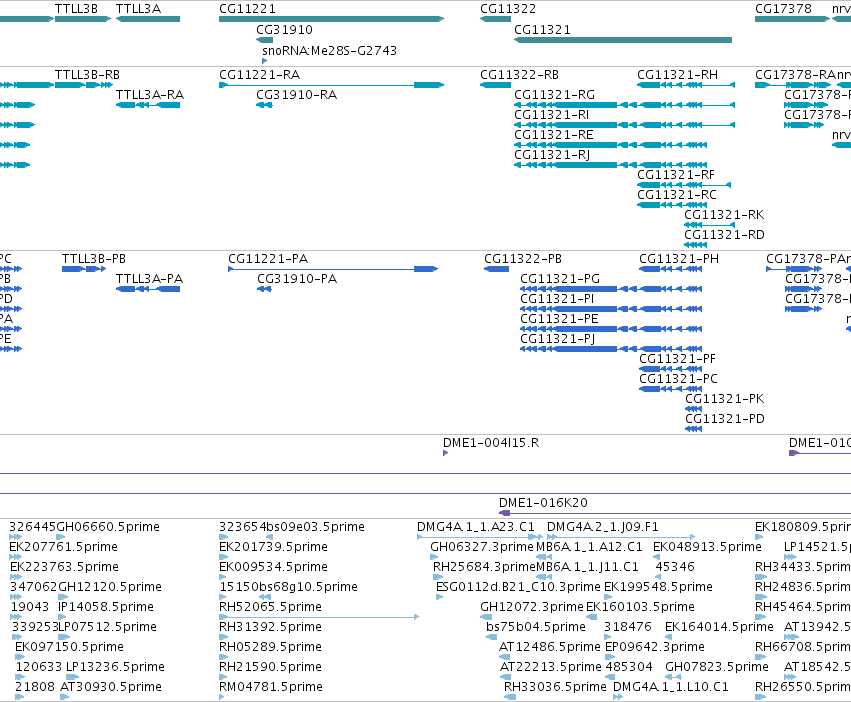851x702 pixels.
Task: Open protein CG11321-PE
Action: tap(560, 319)
